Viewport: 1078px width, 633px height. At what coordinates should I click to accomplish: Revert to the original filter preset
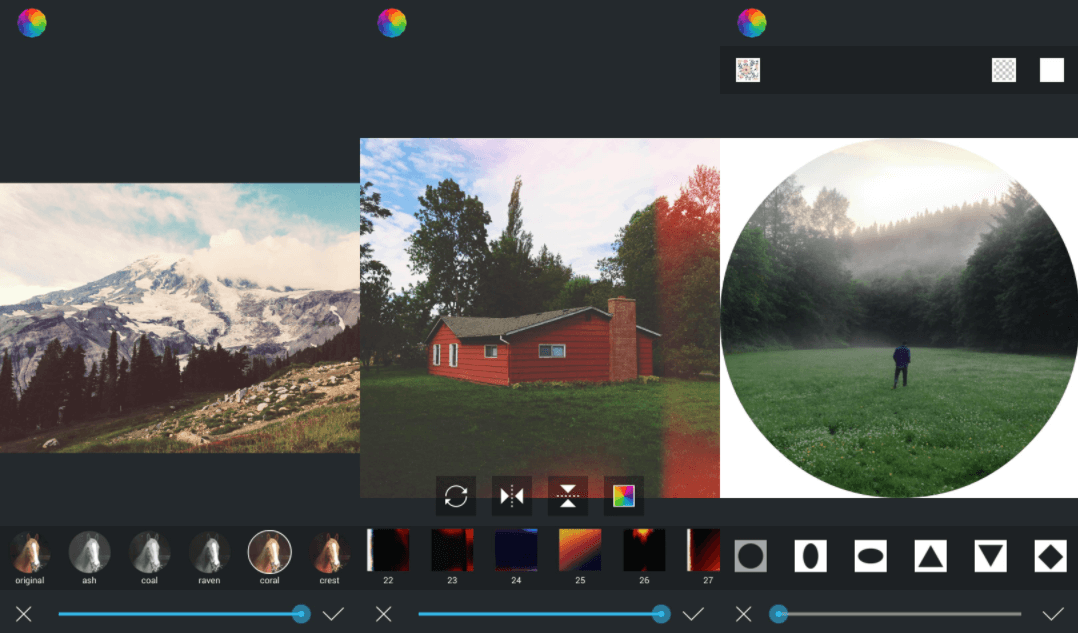pyautogui.click(x=29, y=553)
